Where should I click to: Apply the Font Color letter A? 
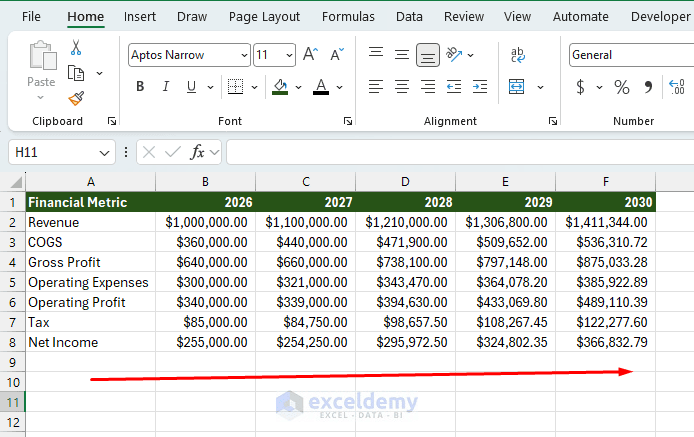[x=321, y=87]
